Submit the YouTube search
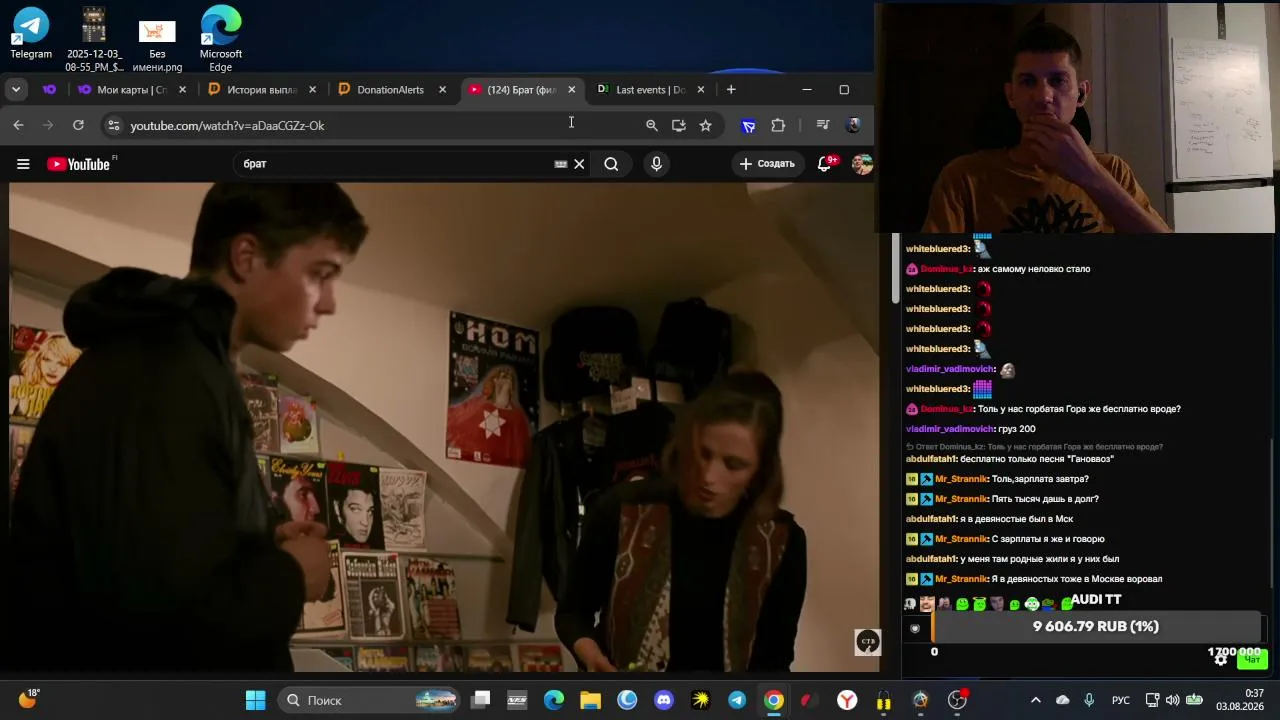This screenshot has width=1280, height=720. pos(611,164)
